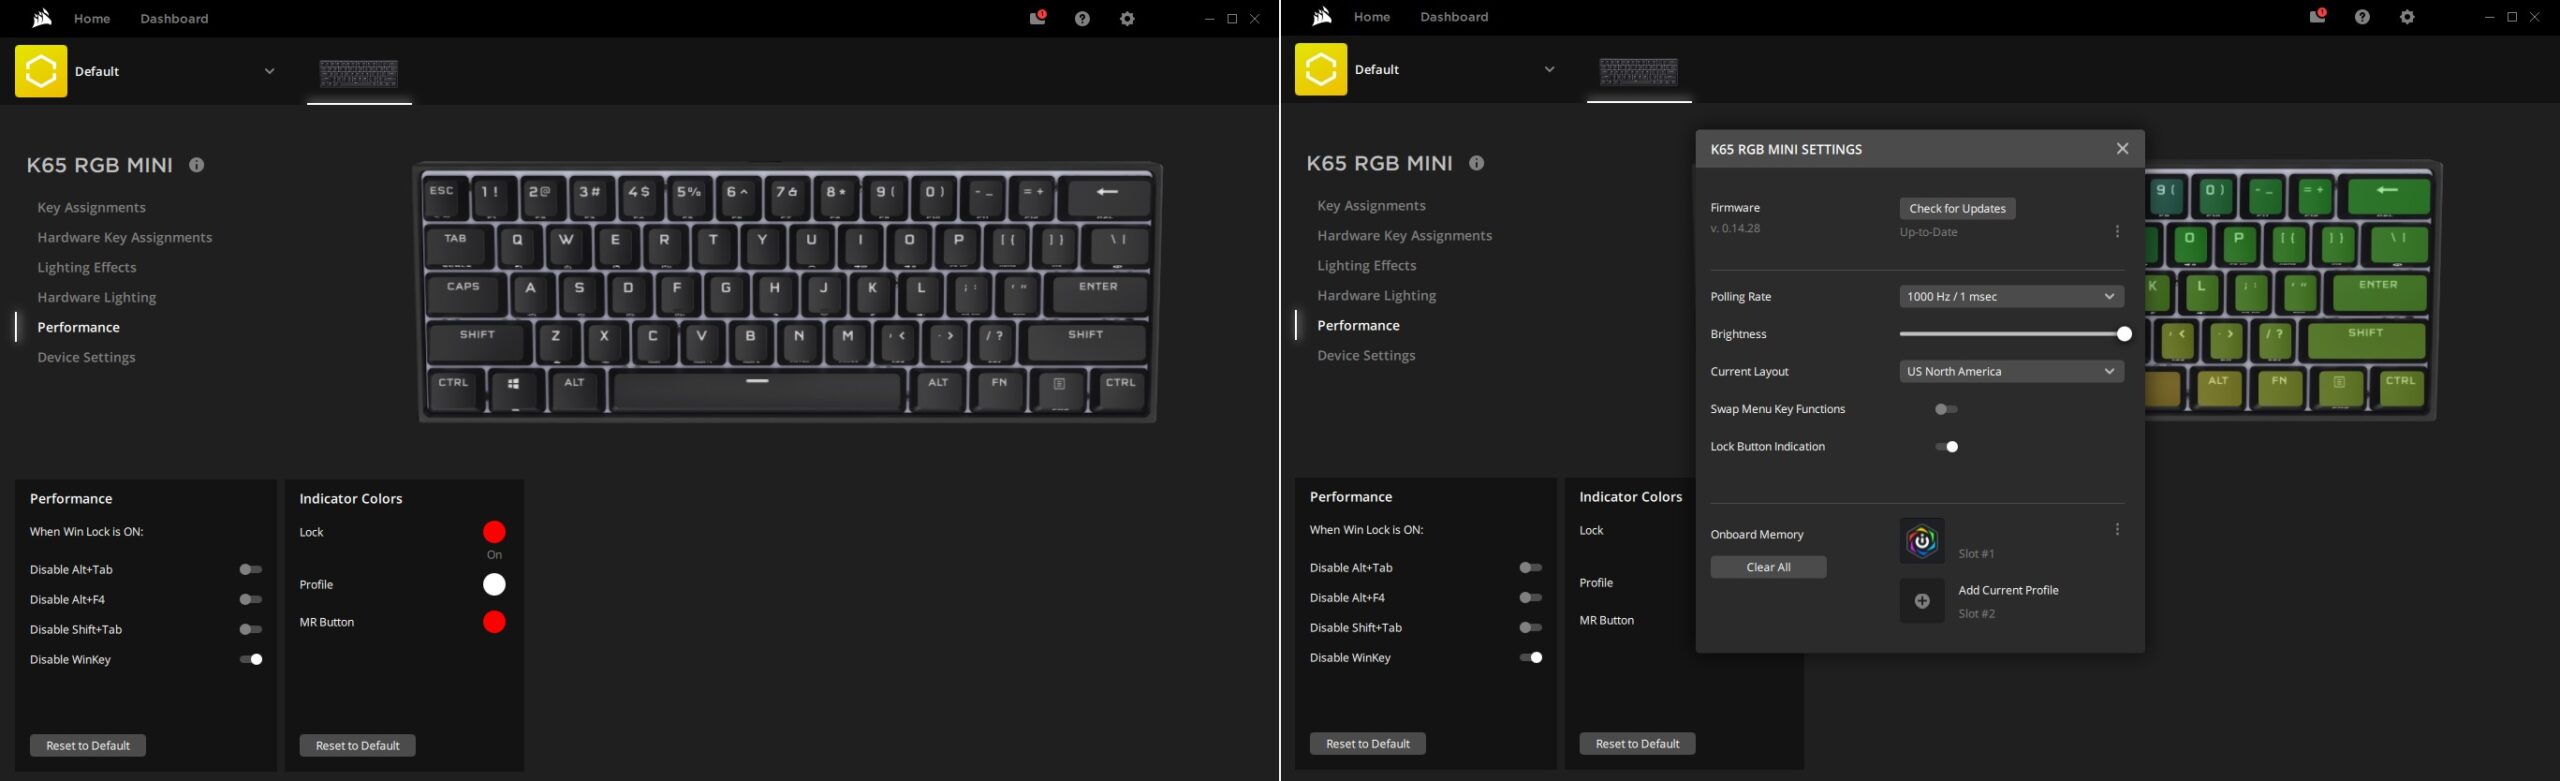Open help question mark in right window

coord(2362,17)
